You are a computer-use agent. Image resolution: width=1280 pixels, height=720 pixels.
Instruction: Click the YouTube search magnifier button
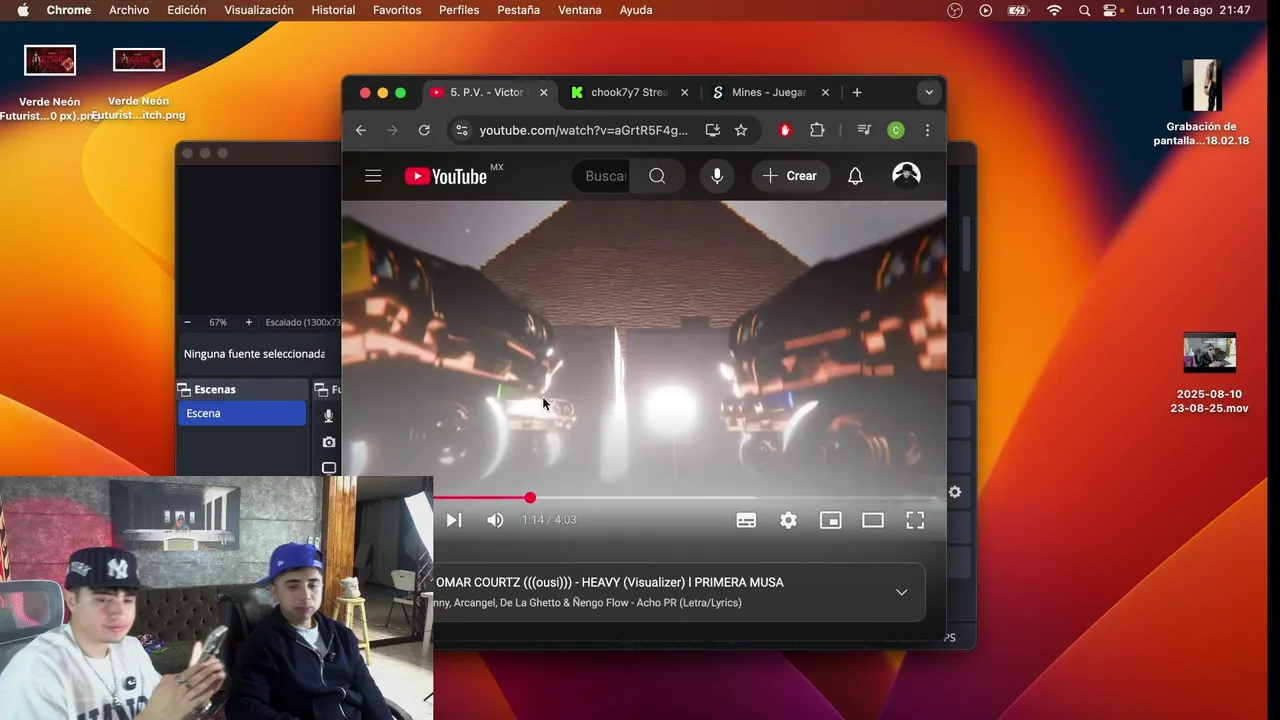tap(657, 176)
